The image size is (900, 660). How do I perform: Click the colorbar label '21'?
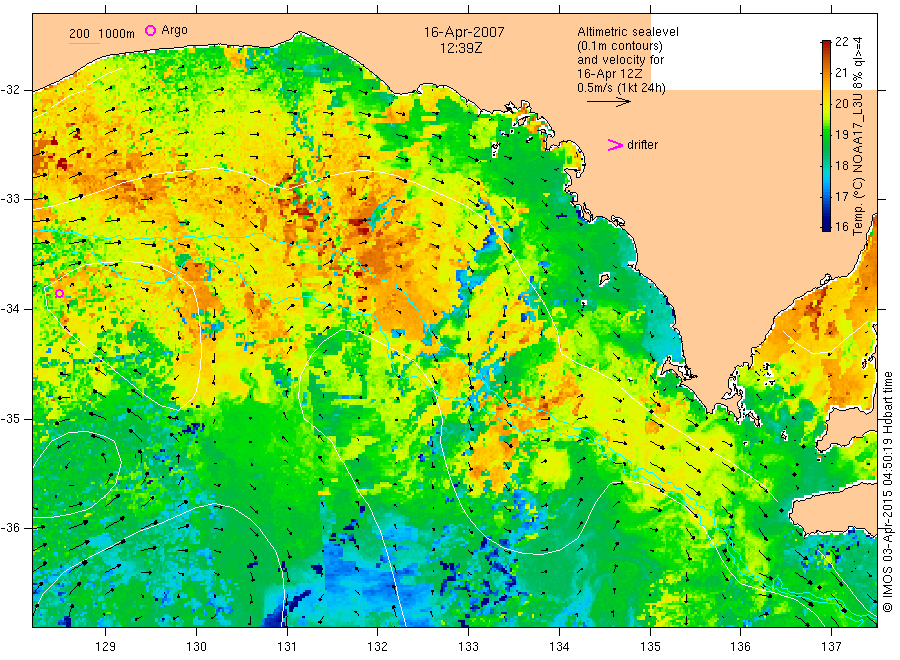(841, 72)
